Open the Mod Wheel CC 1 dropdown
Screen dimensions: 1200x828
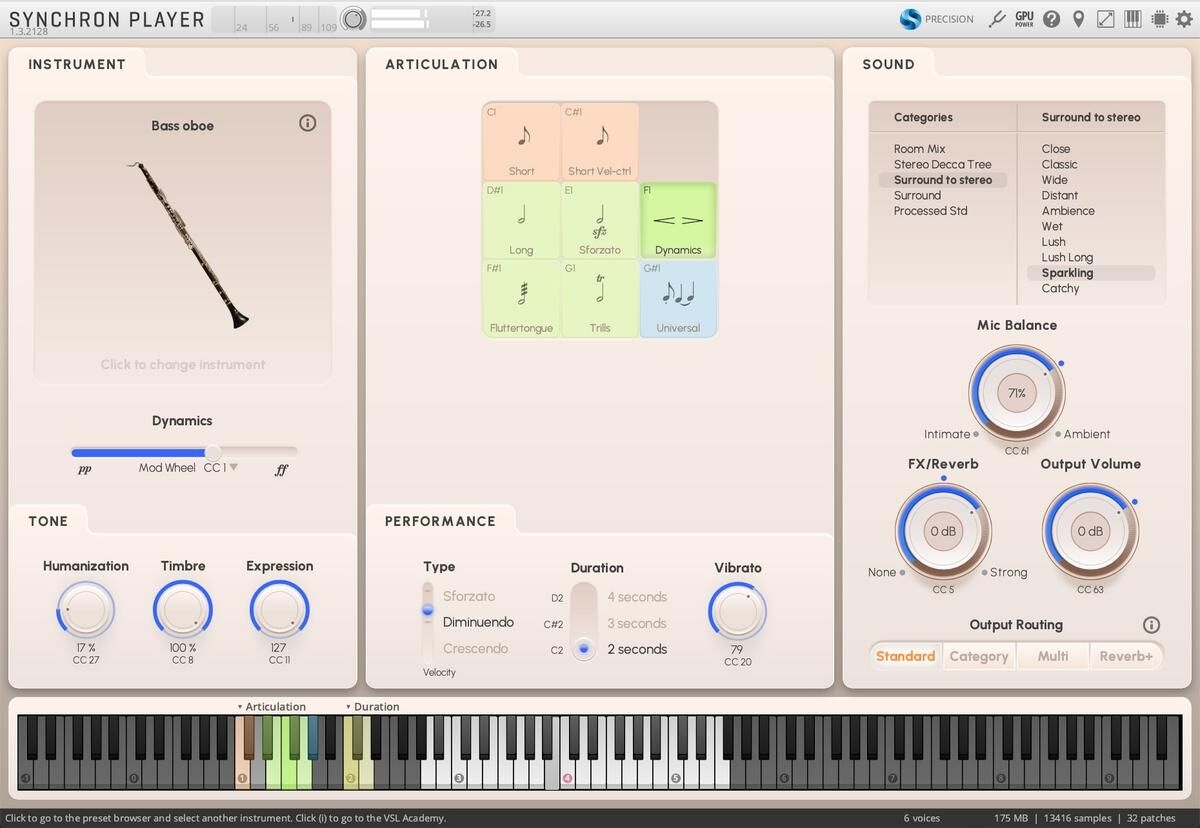pyautogui.click(x=233, y=467)
